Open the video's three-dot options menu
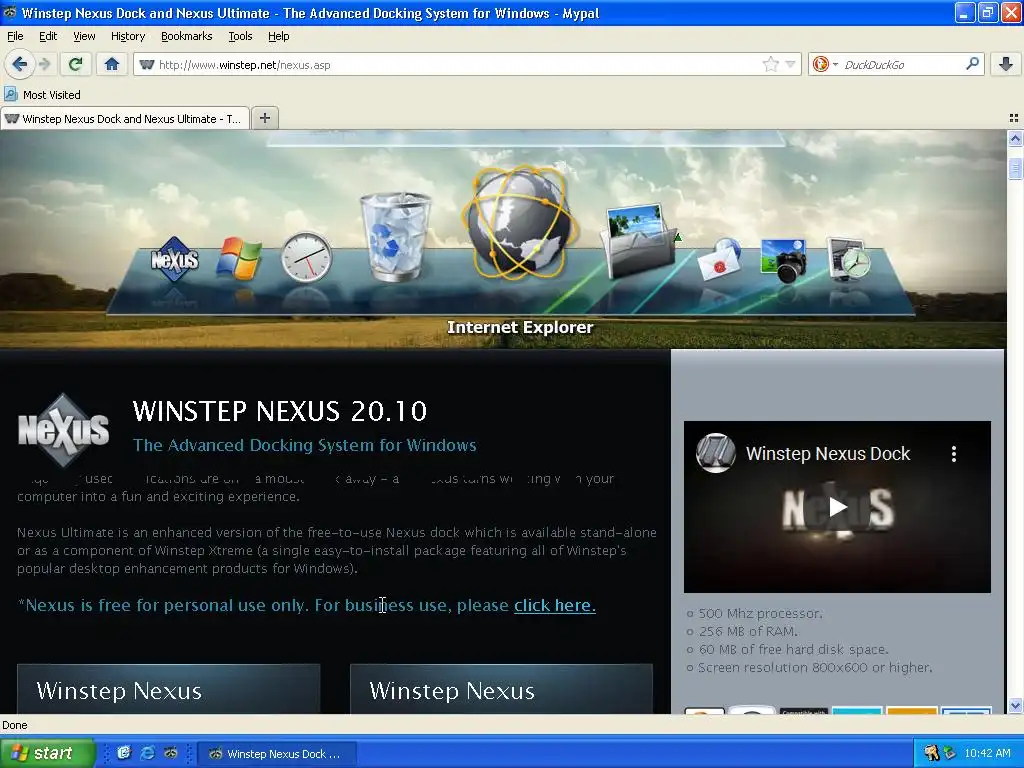The width and height of the screenshot is (1024, 768). click(953, 454)
